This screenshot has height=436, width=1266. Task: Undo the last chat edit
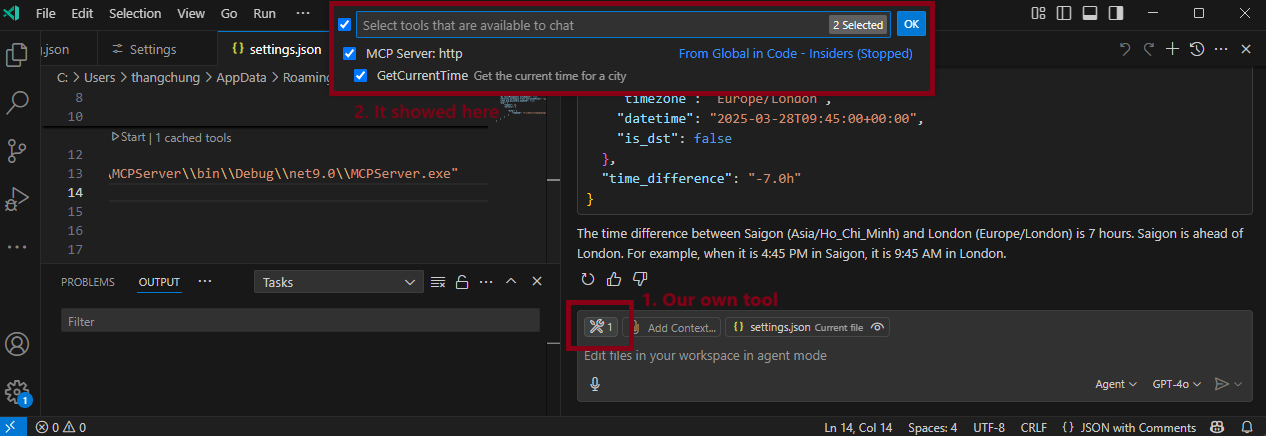pyautogui.click(x=1124, y=49)
